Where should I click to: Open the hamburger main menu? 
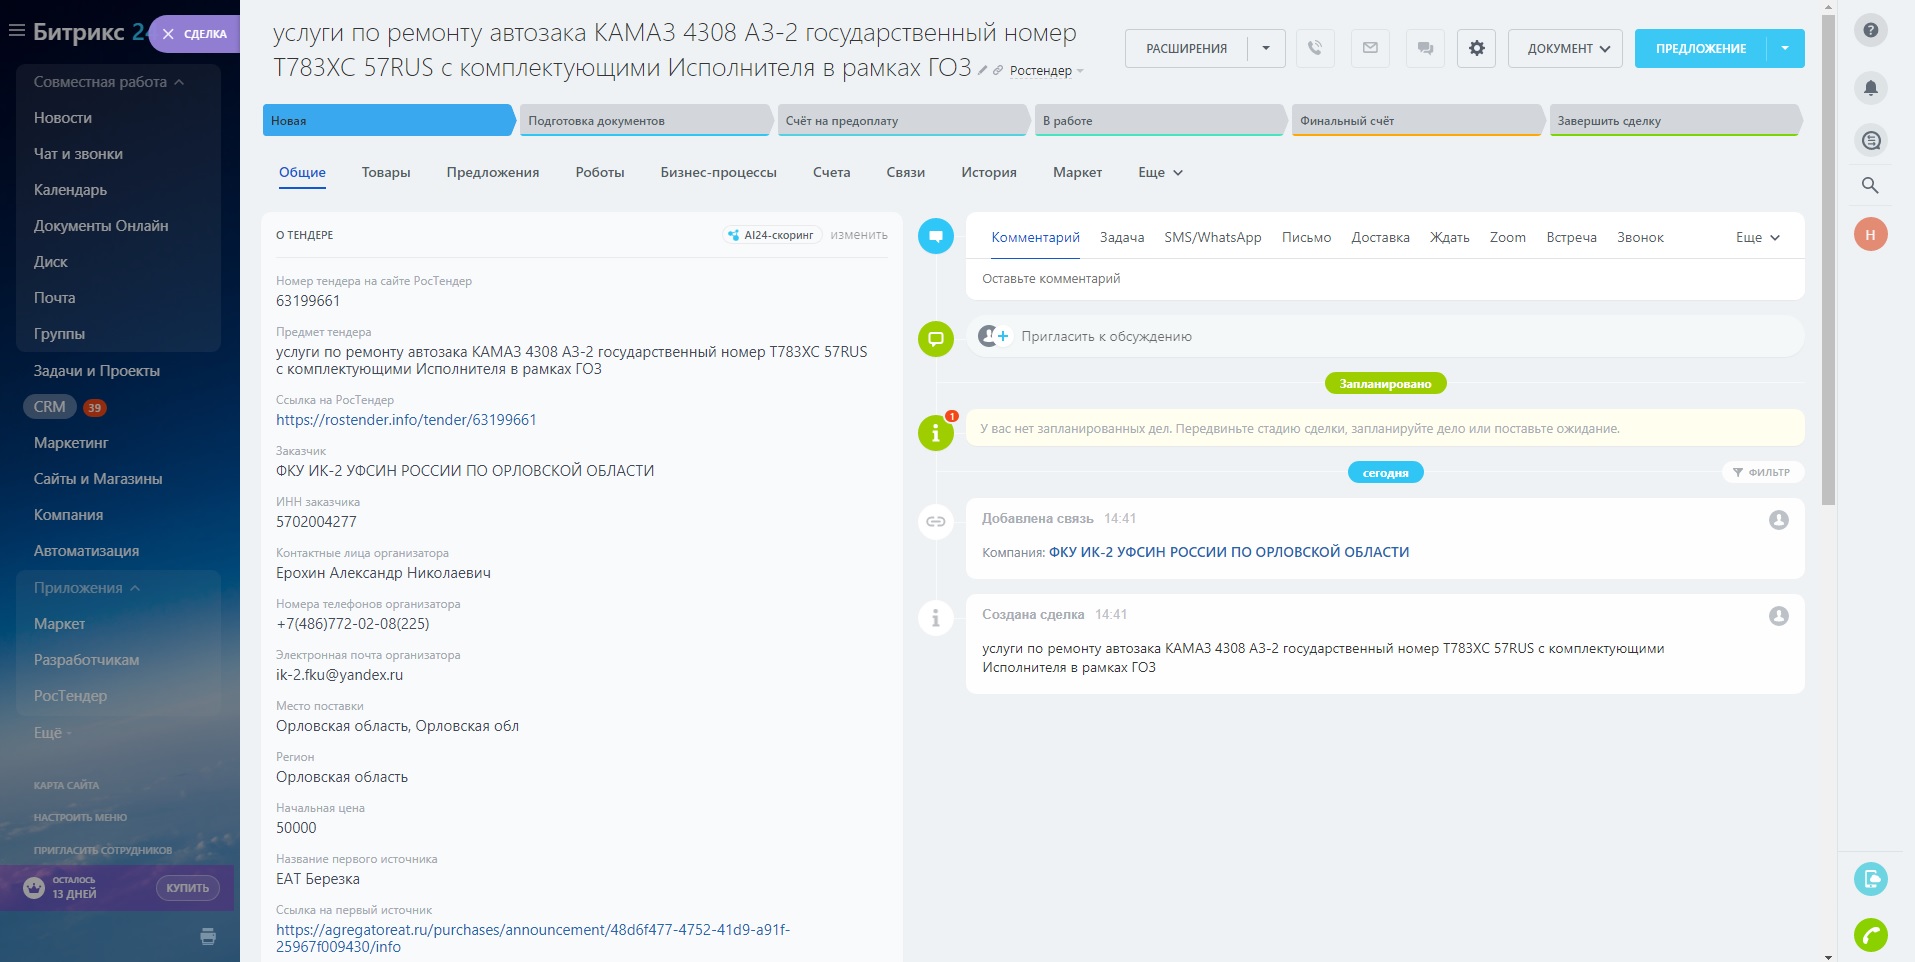coord(16,31)
